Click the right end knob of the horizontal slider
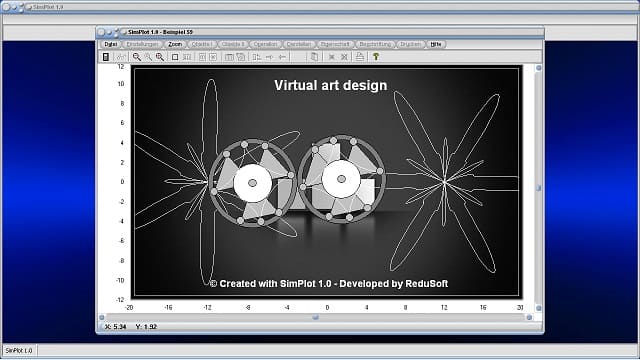Image resolution: width=640 pixels, height=360 pixels. 529,317
